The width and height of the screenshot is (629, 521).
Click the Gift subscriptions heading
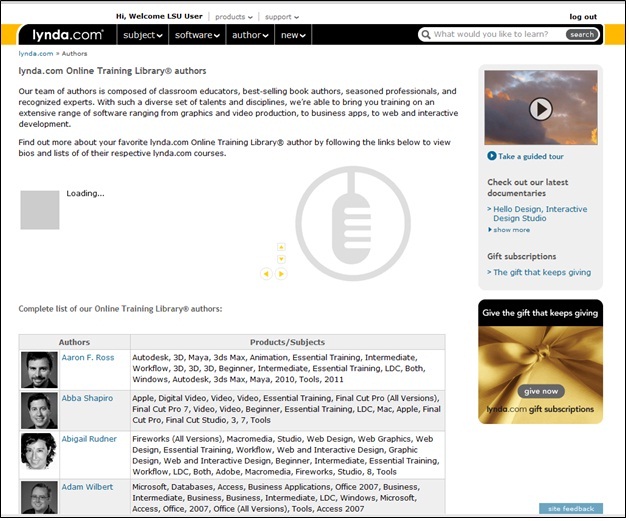click(x=521, y=256)
